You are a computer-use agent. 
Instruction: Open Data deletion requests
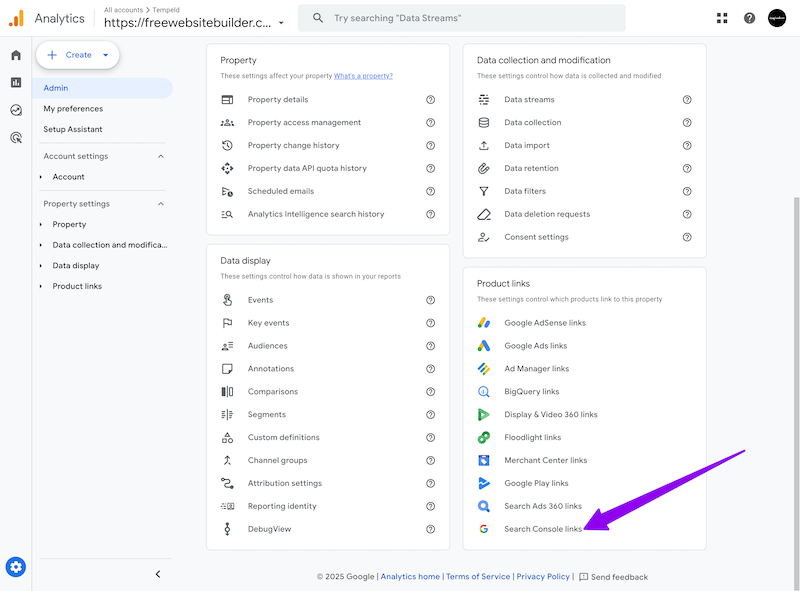tap(547, 214)
